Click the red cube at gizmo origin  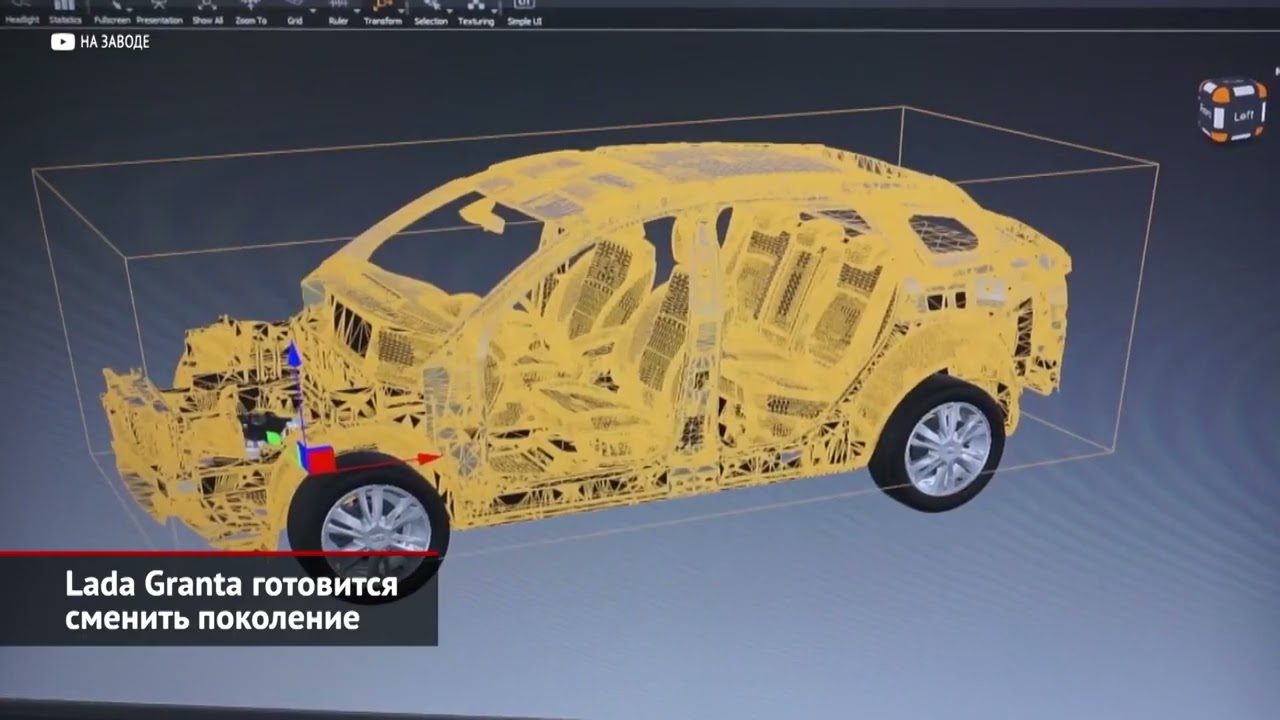320,460
